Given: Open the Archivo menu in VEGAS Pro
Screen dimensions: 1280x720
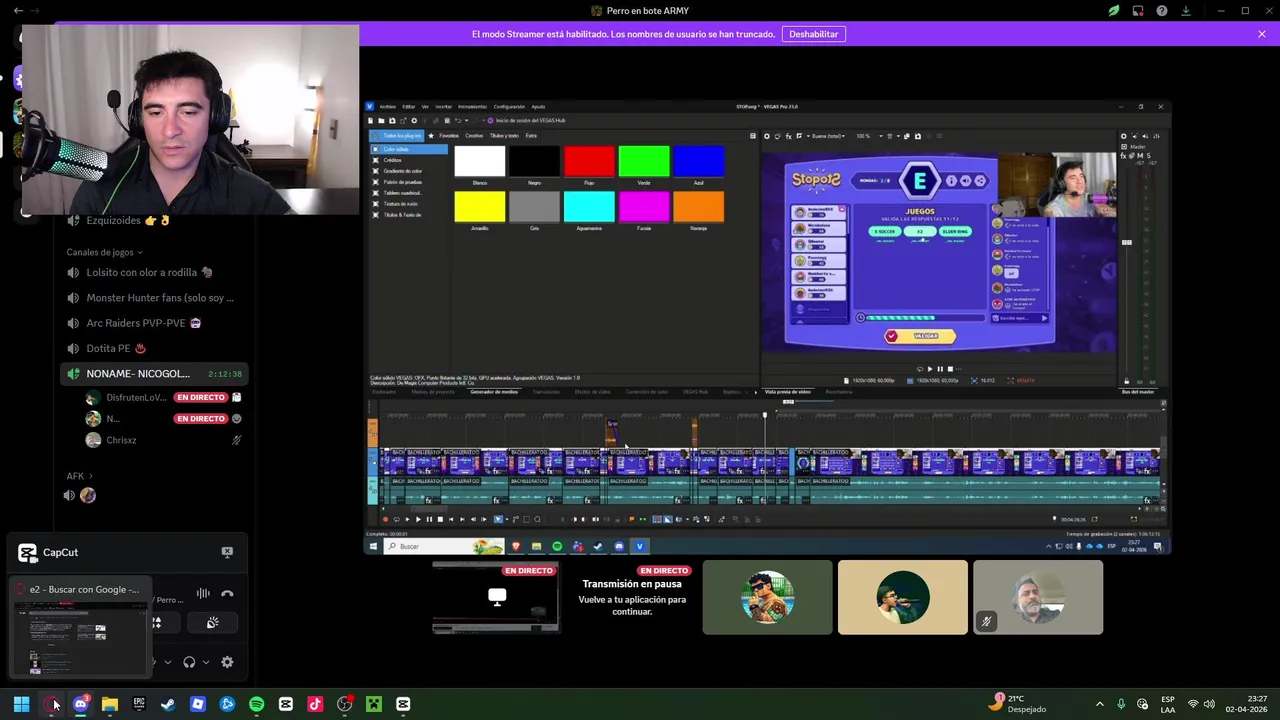Looking at the screenshot, I should [x=387, y=106].
